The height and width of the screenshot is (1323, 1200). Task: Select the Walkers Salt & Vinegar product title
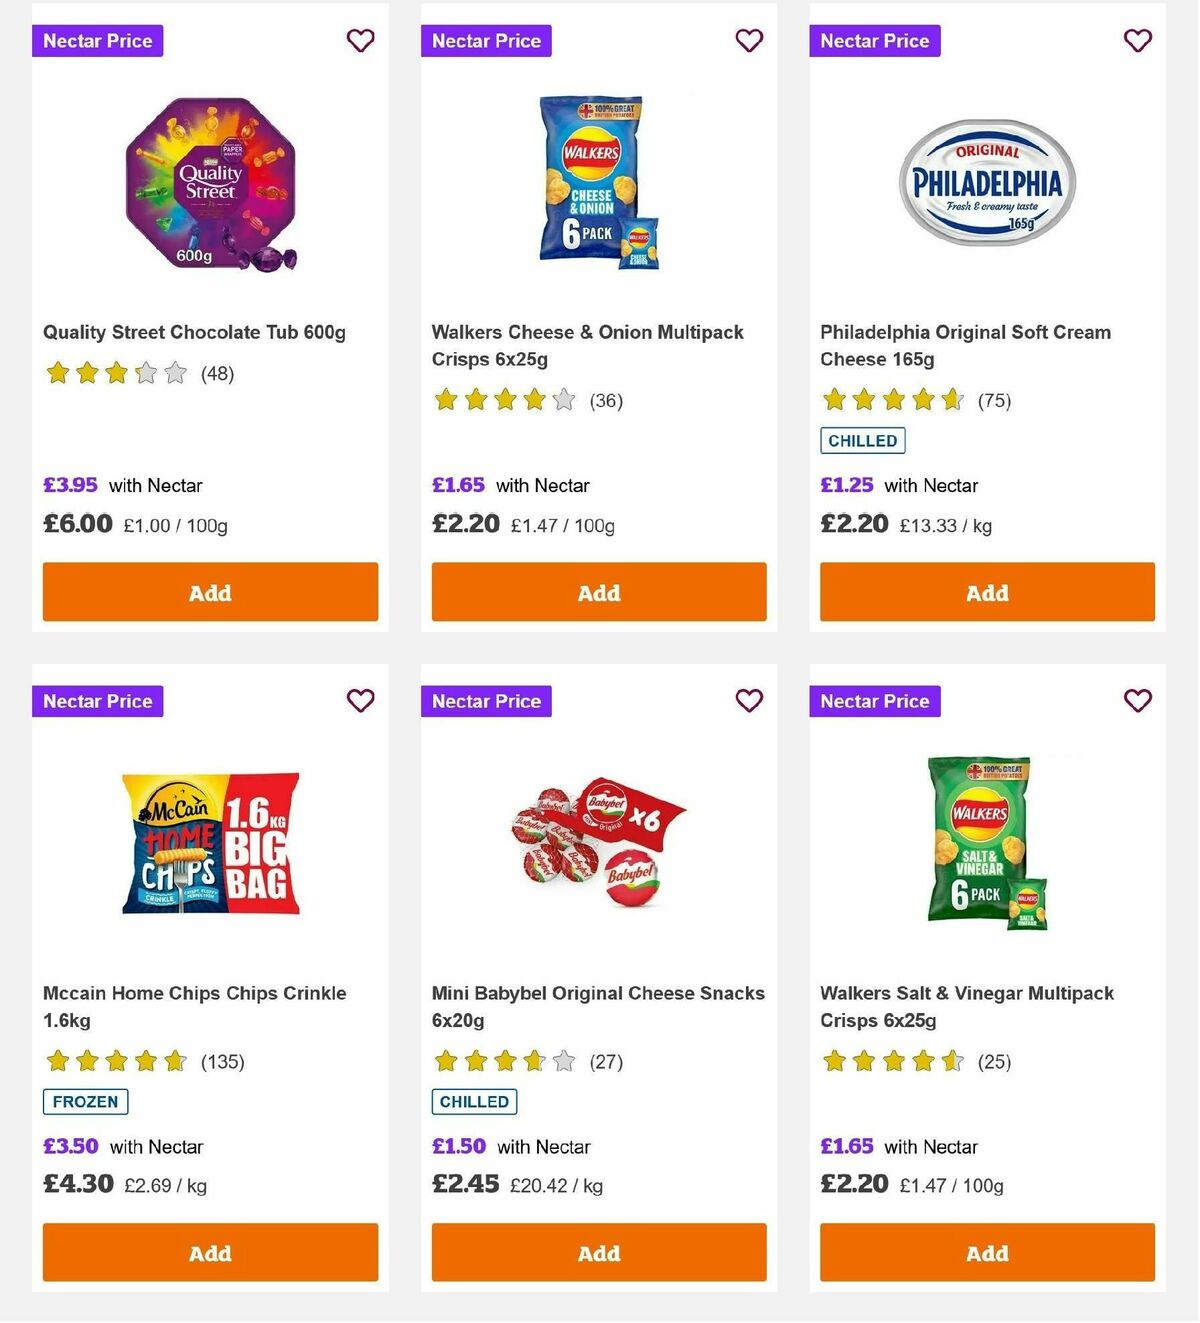[x=967, y=1006]
